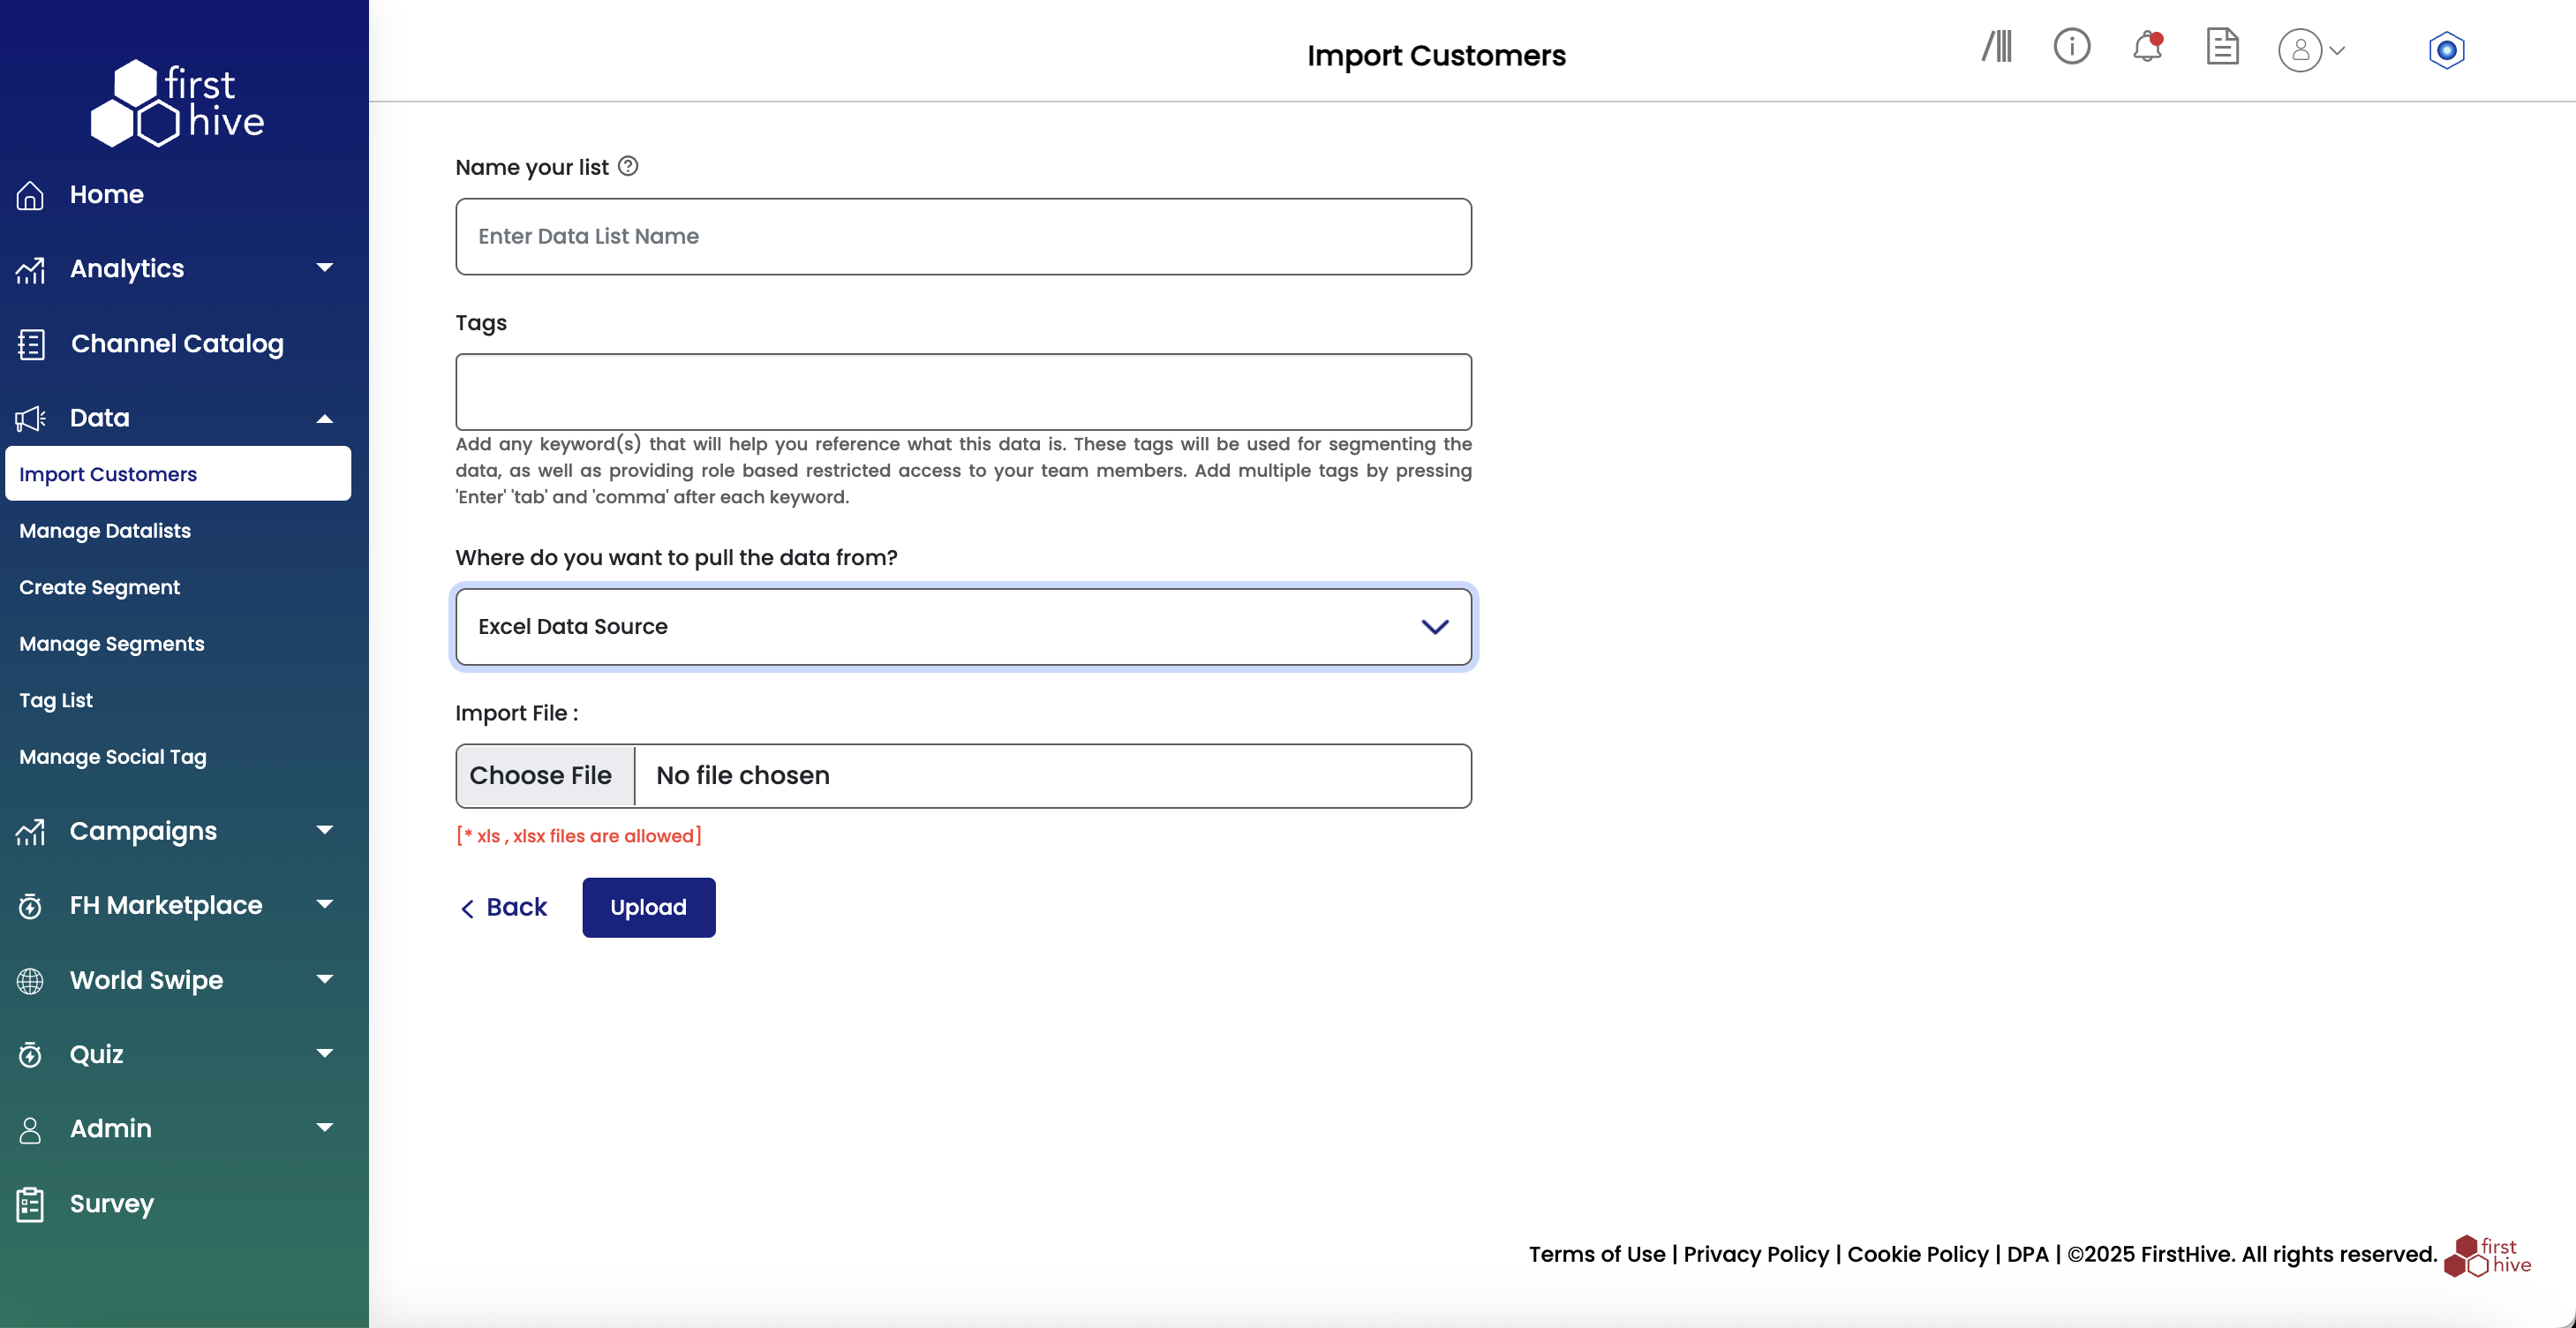Click the Quiz timer icon

point(30,1055)
